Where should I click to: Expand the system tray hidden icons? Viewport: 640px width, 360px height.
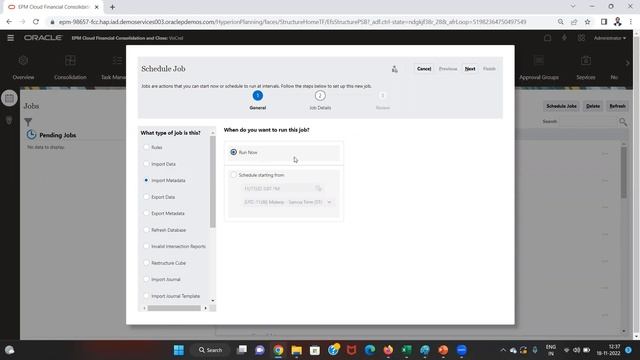point(503,350)
